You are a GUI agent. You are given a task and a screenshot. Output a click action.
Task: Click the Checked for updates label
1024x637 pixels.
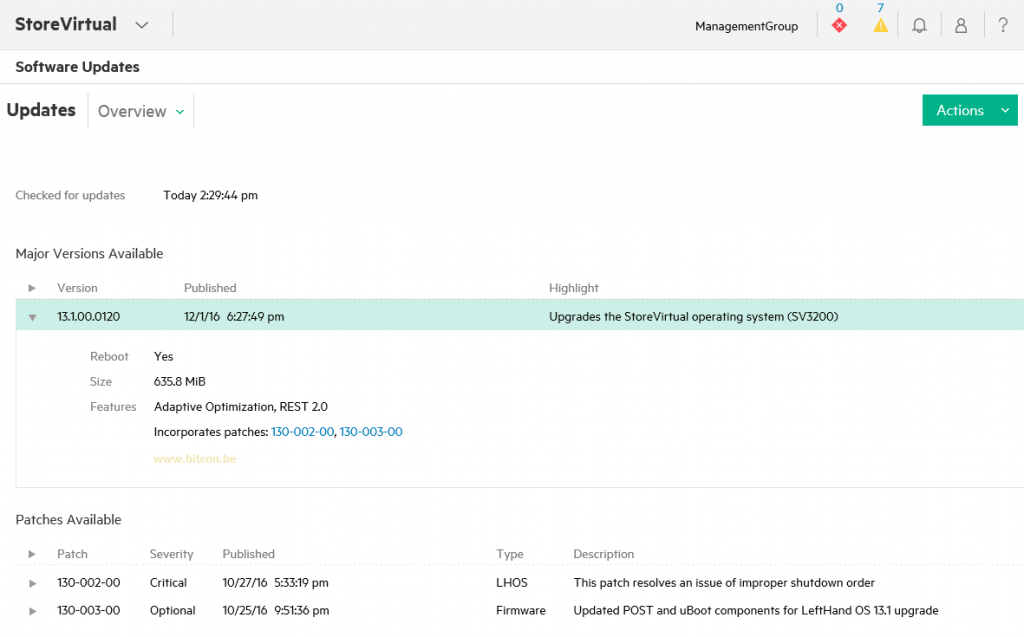[x=70, y=195]
